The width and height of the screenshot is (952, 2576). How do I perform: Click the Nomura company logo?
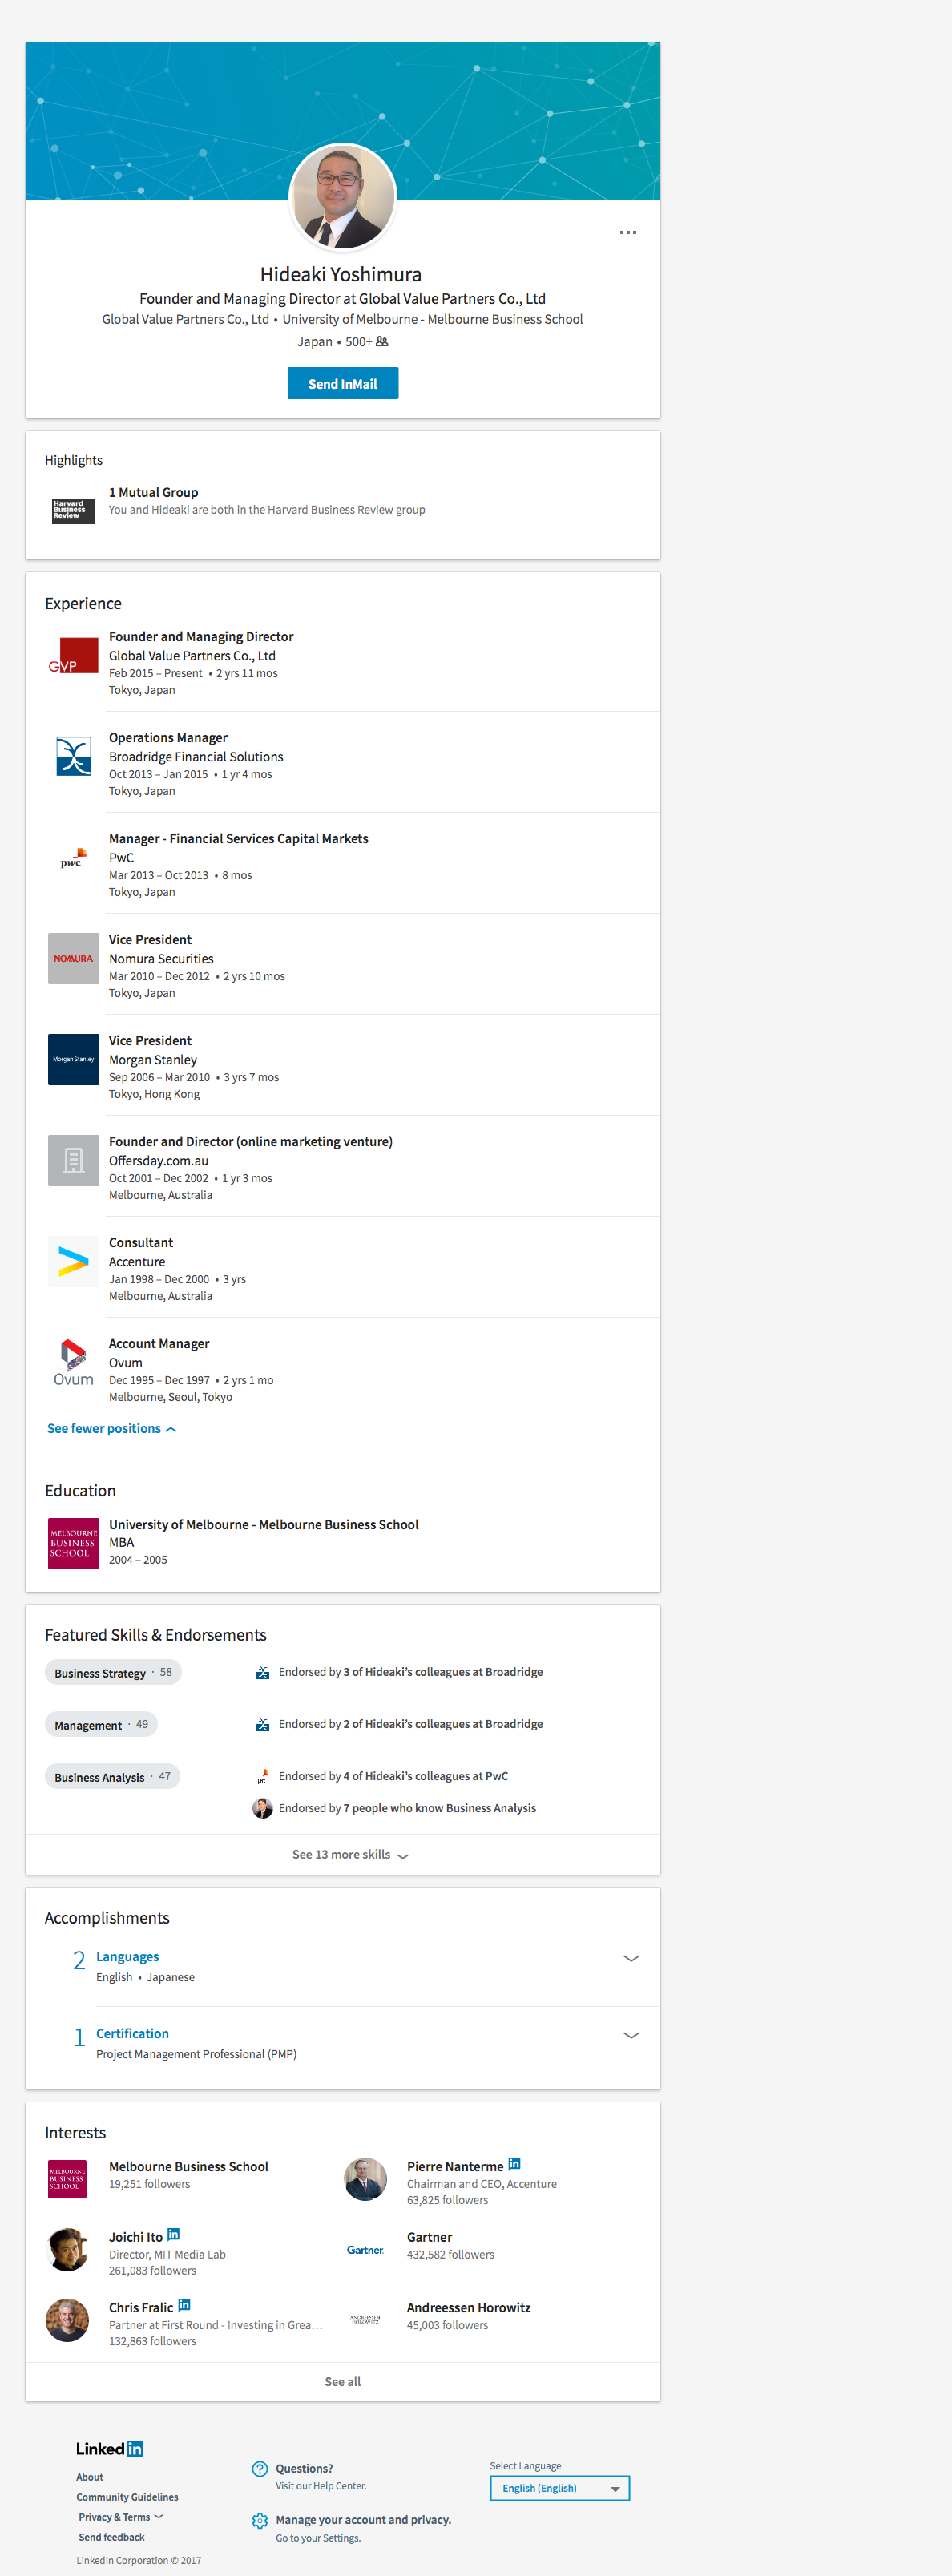coord(73,958)
